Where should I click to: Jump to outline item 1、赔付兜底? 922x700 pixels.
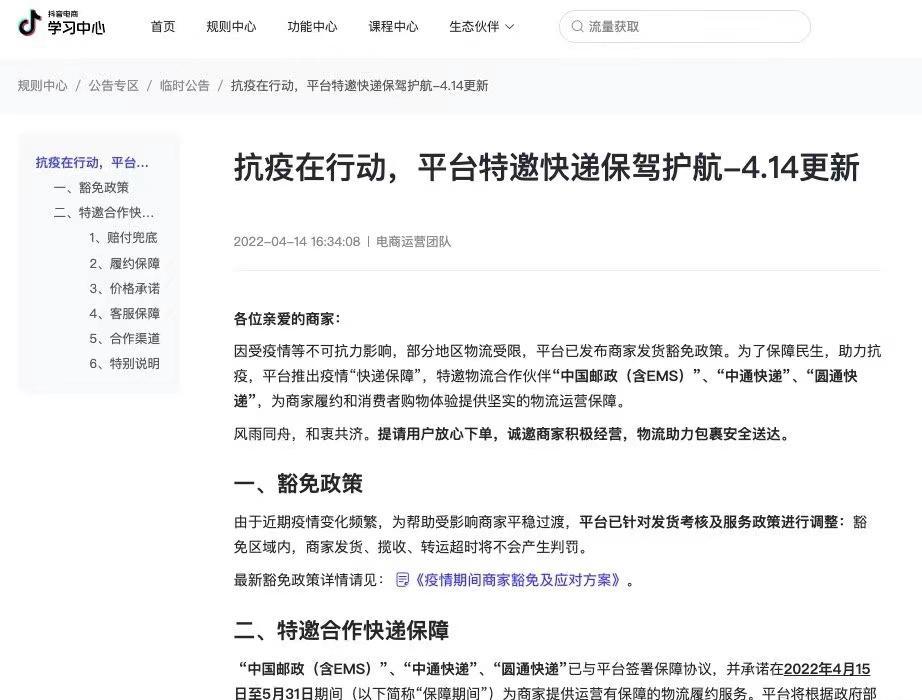[123, 238]
